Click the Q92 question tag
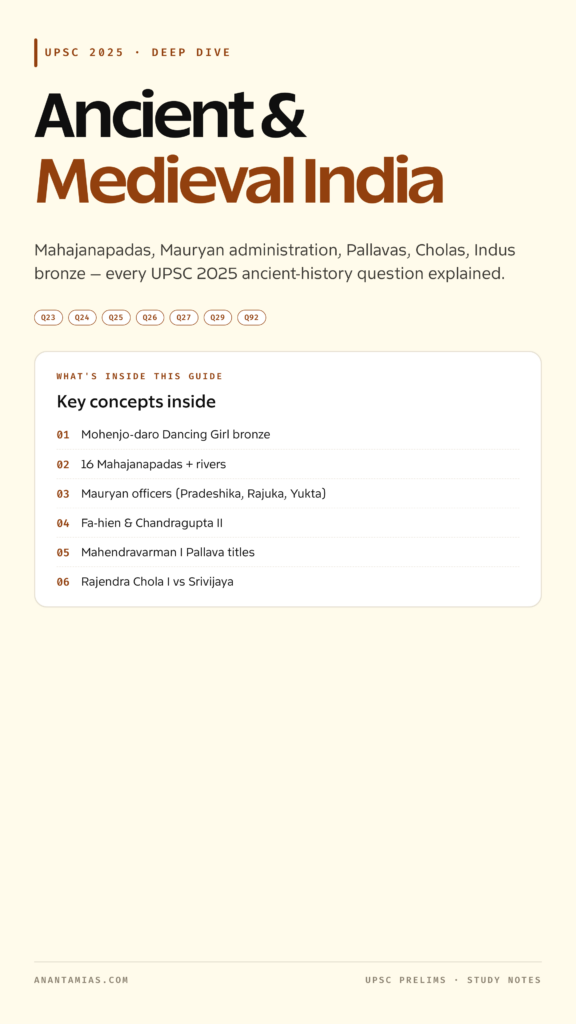 coord(252,317)
